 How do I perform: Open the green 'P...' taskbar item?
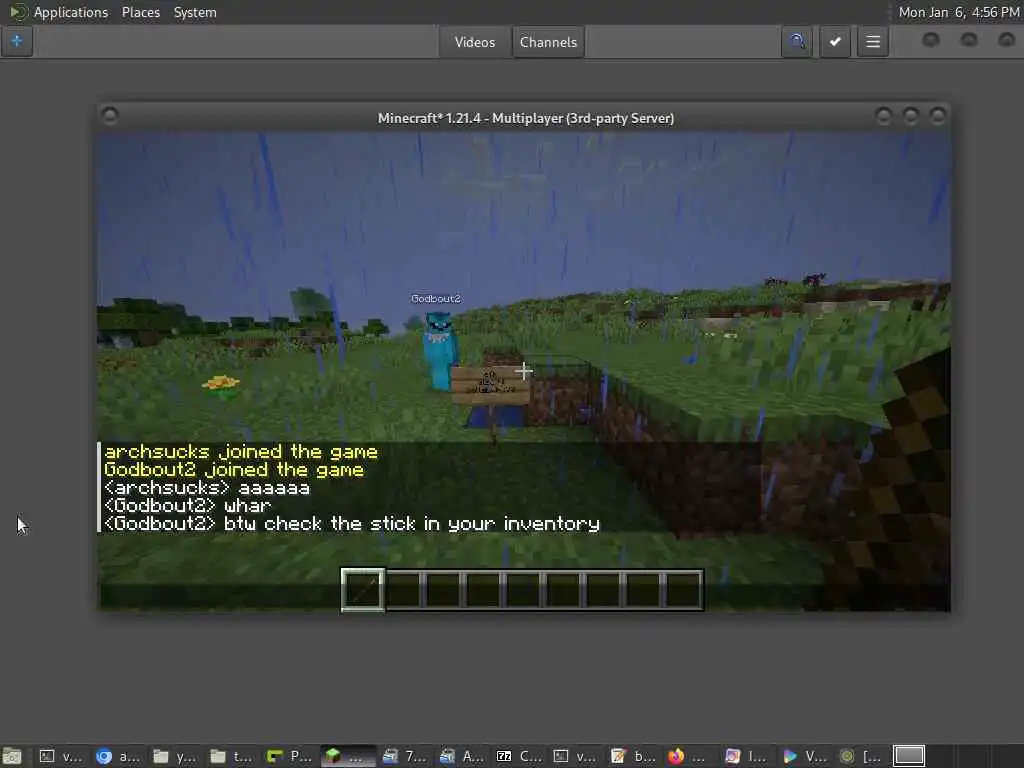tap(289, 756)
